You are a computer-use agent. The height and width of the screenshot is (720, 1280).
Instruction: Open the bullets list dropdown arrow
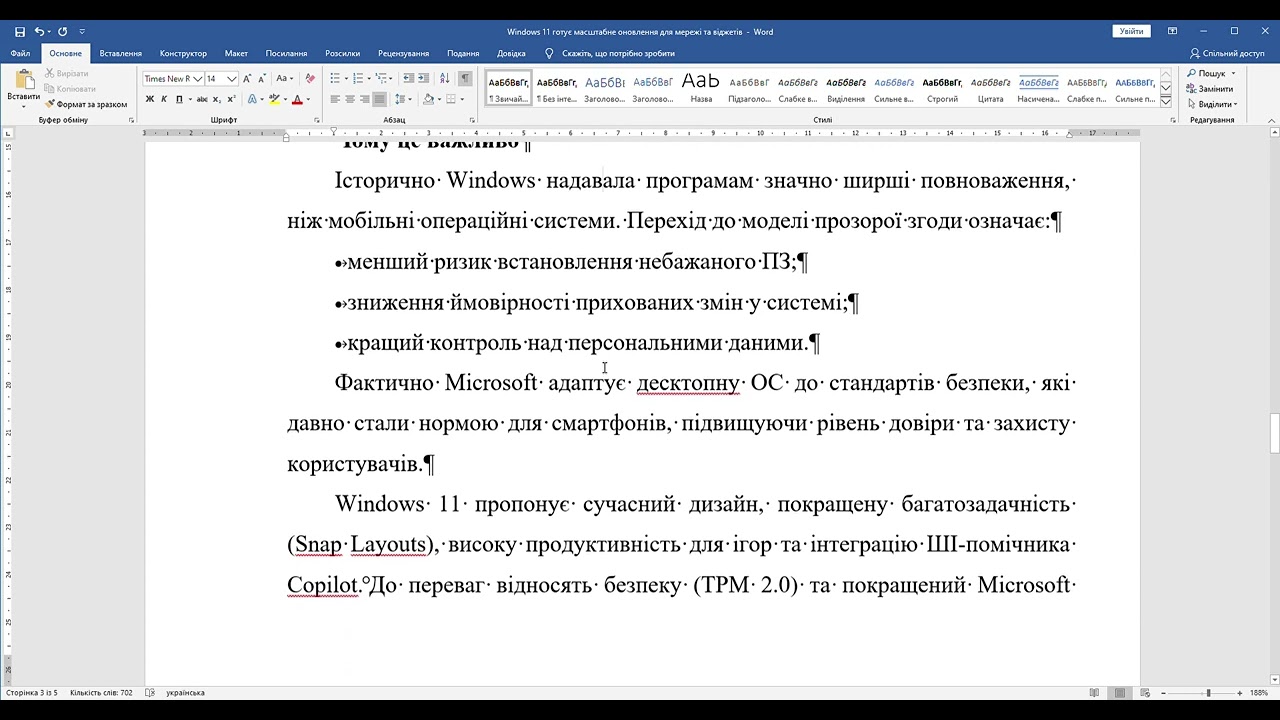pos(346,78)
